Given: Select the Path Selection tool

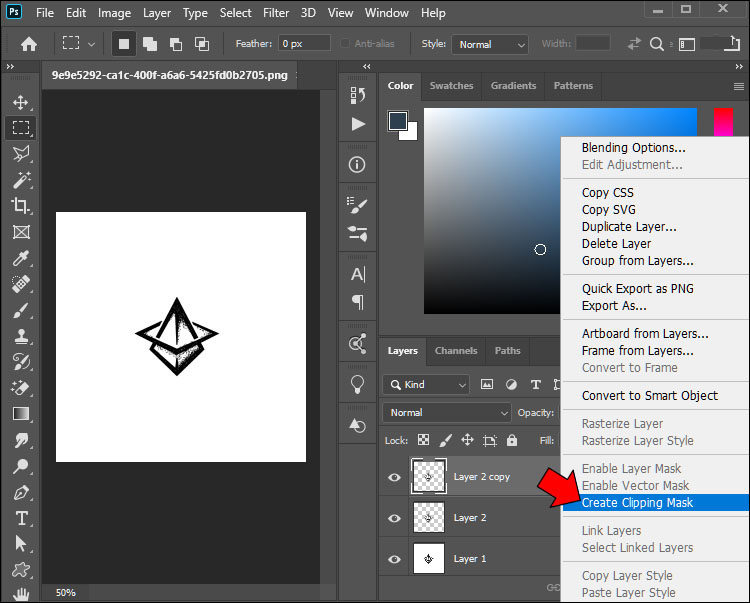Looking at the screenshot, I should [21, 544].
